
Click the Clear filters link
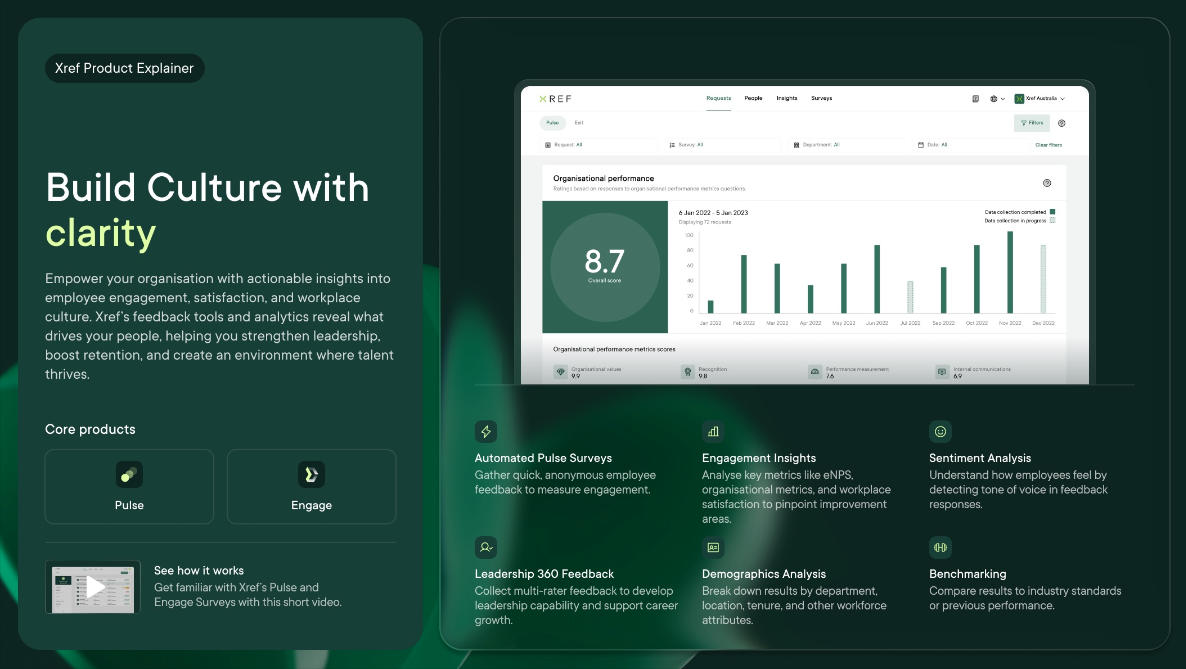coord(1048,145)
